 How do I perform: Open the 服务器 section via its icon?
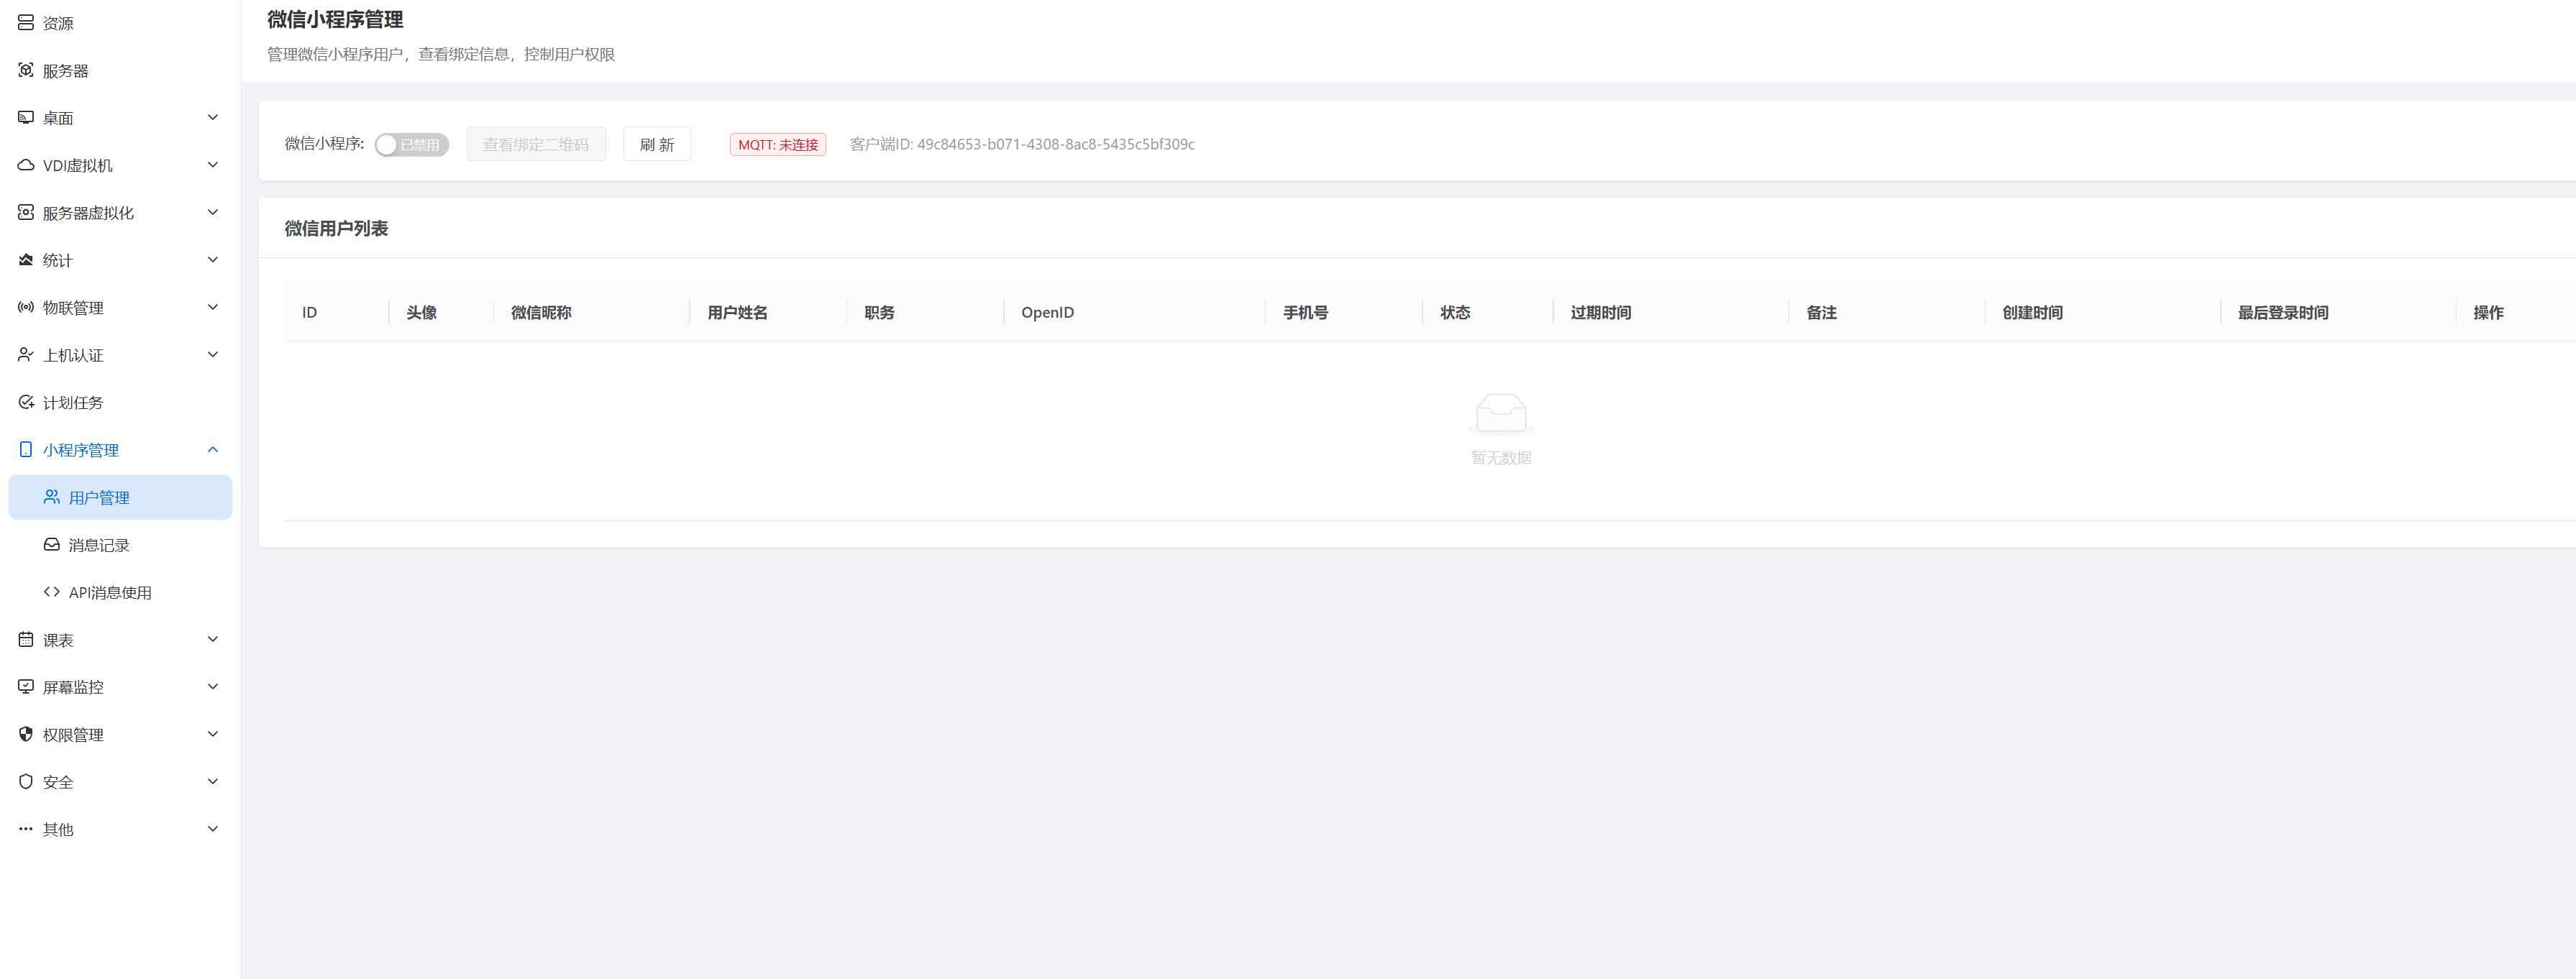coord(26,70)
